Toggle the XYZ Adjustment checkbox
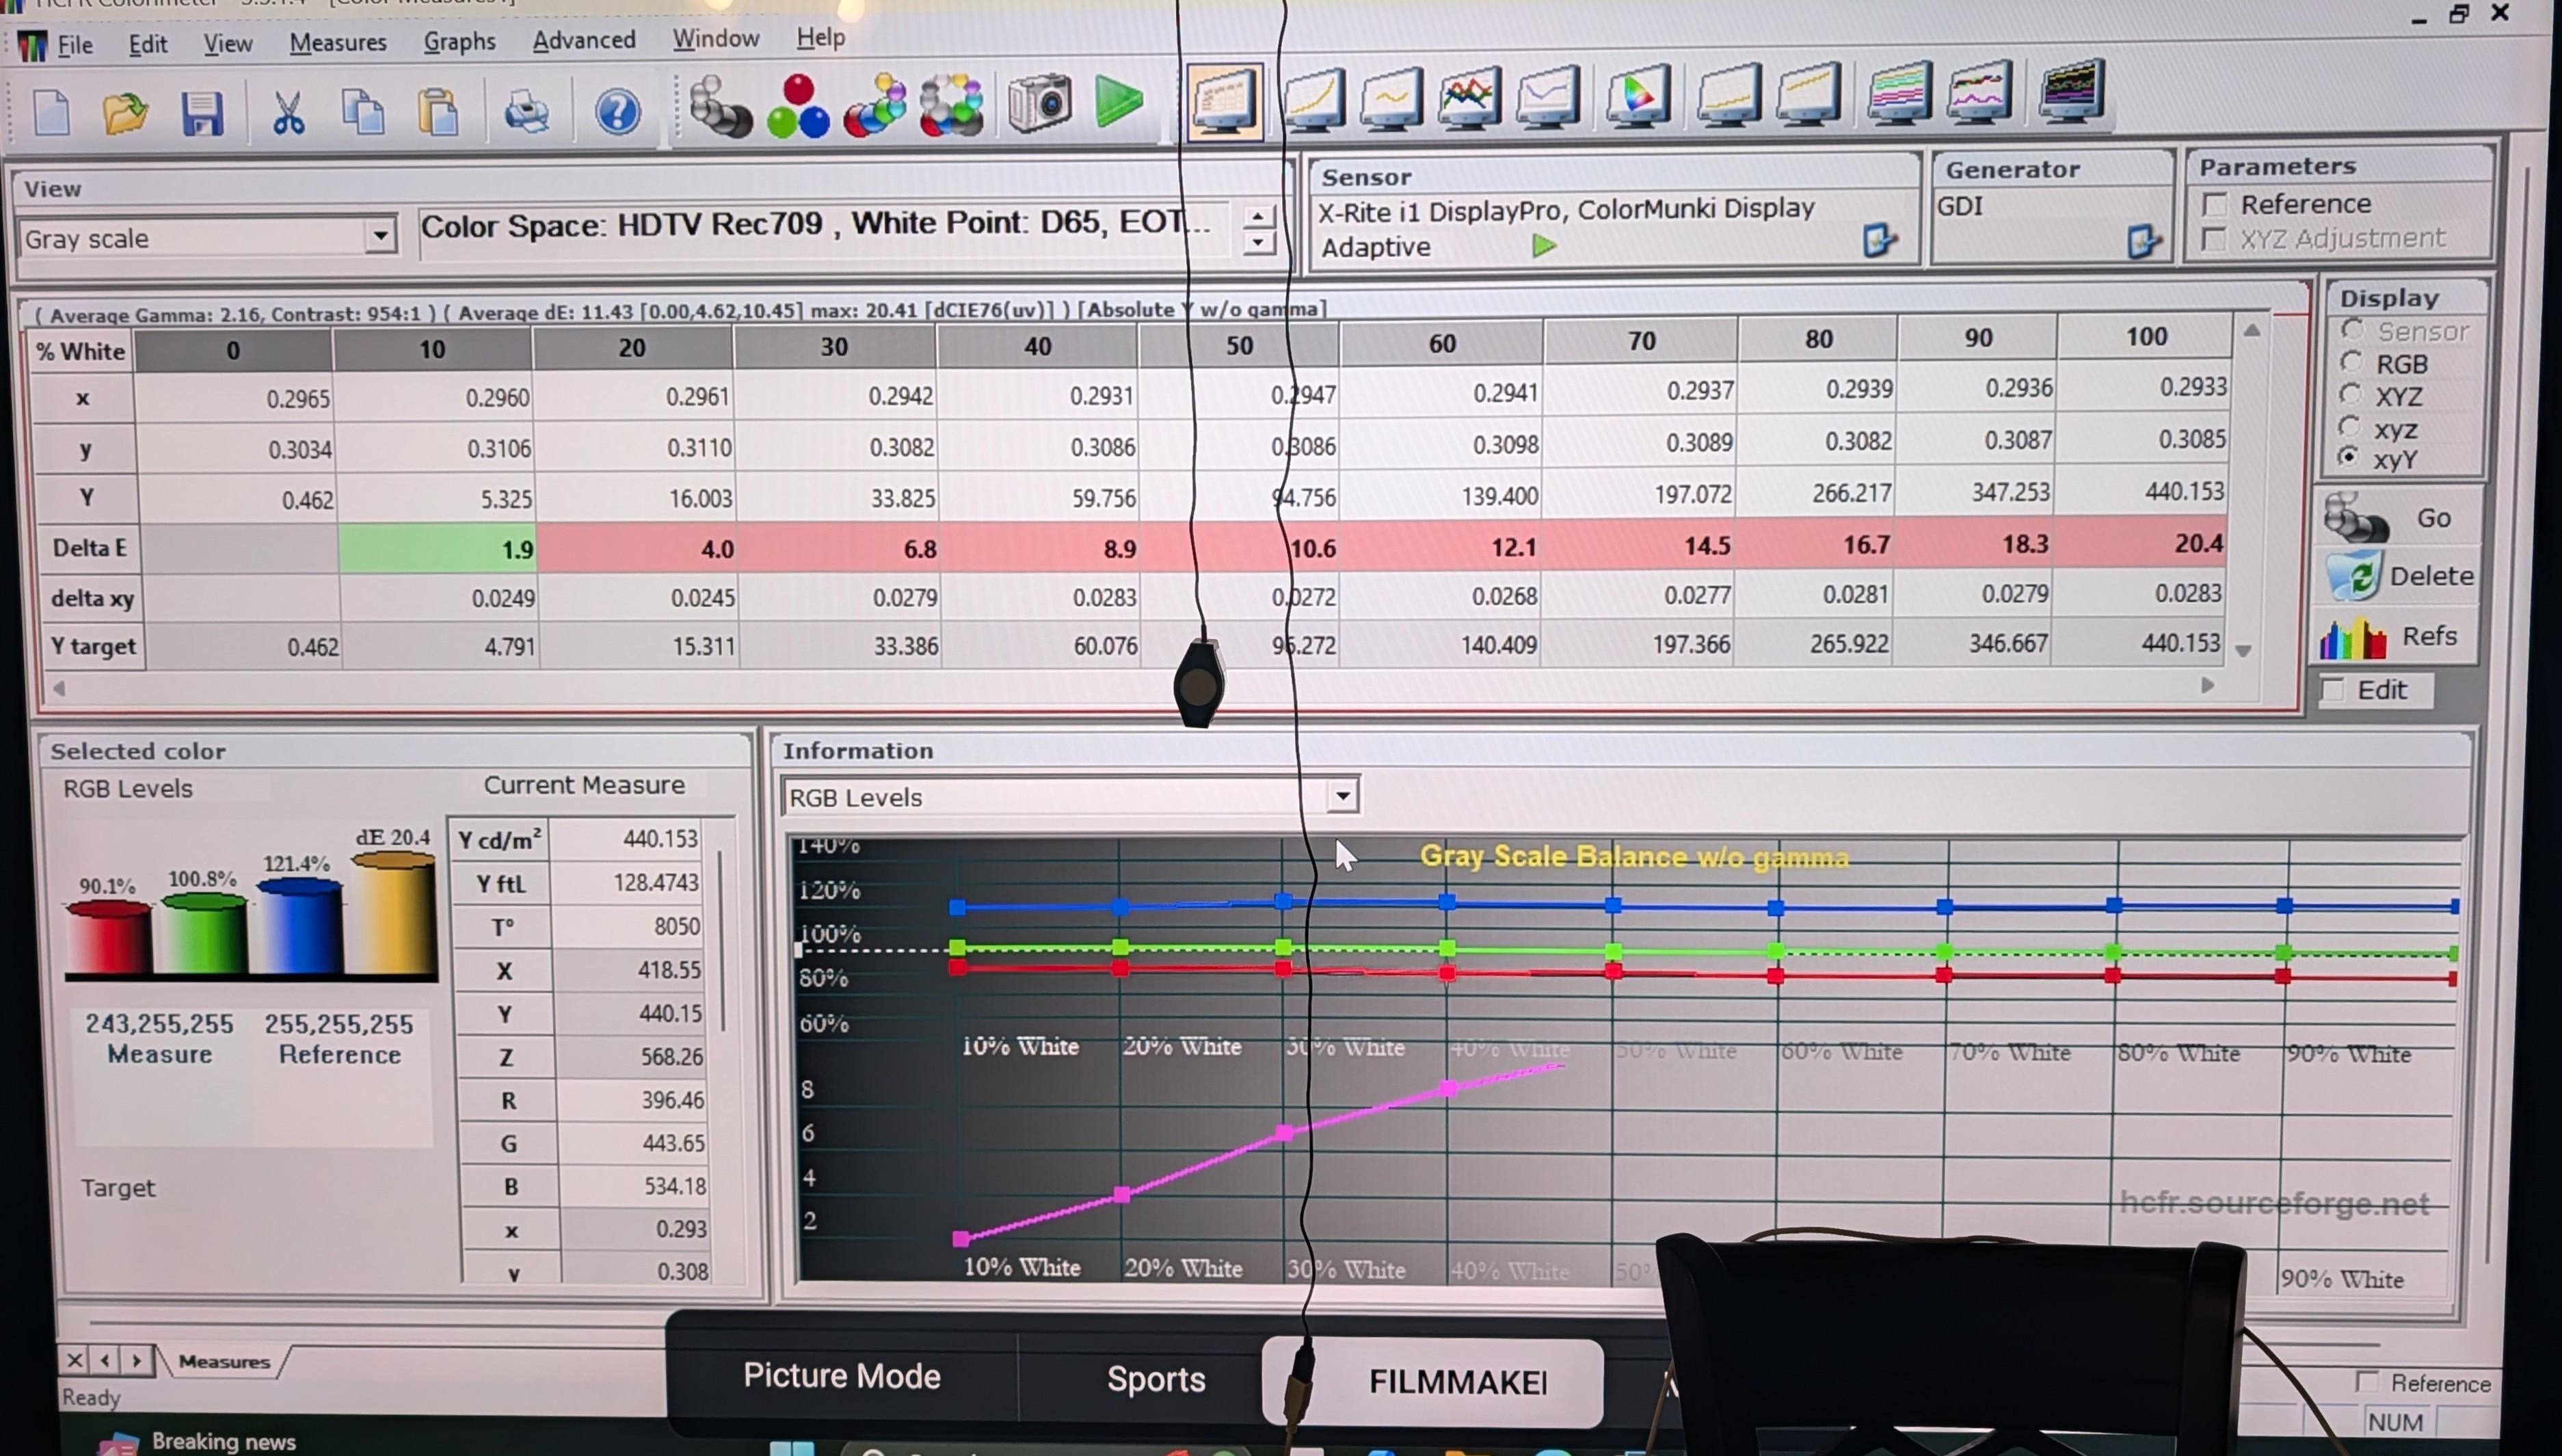The image size is (2562, 1456). point(2214,239)
